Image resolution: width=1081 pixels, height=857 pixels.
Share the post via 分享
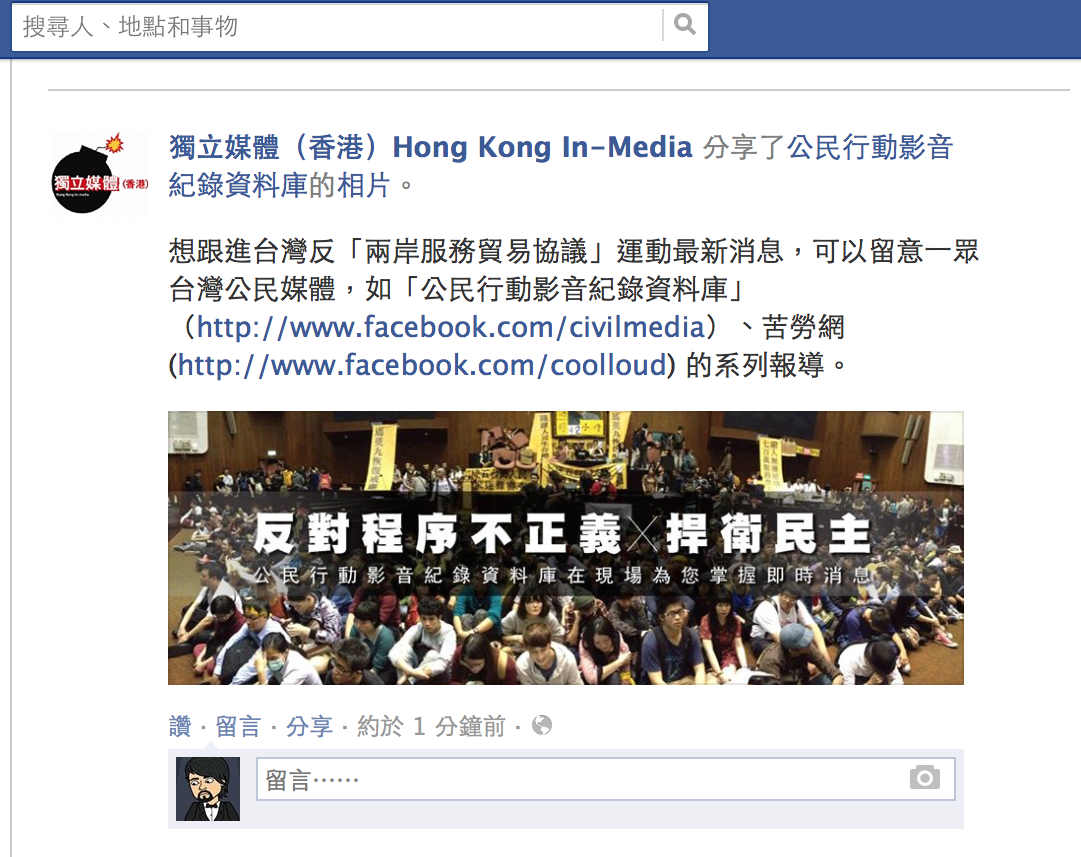[x=309, y=726]
